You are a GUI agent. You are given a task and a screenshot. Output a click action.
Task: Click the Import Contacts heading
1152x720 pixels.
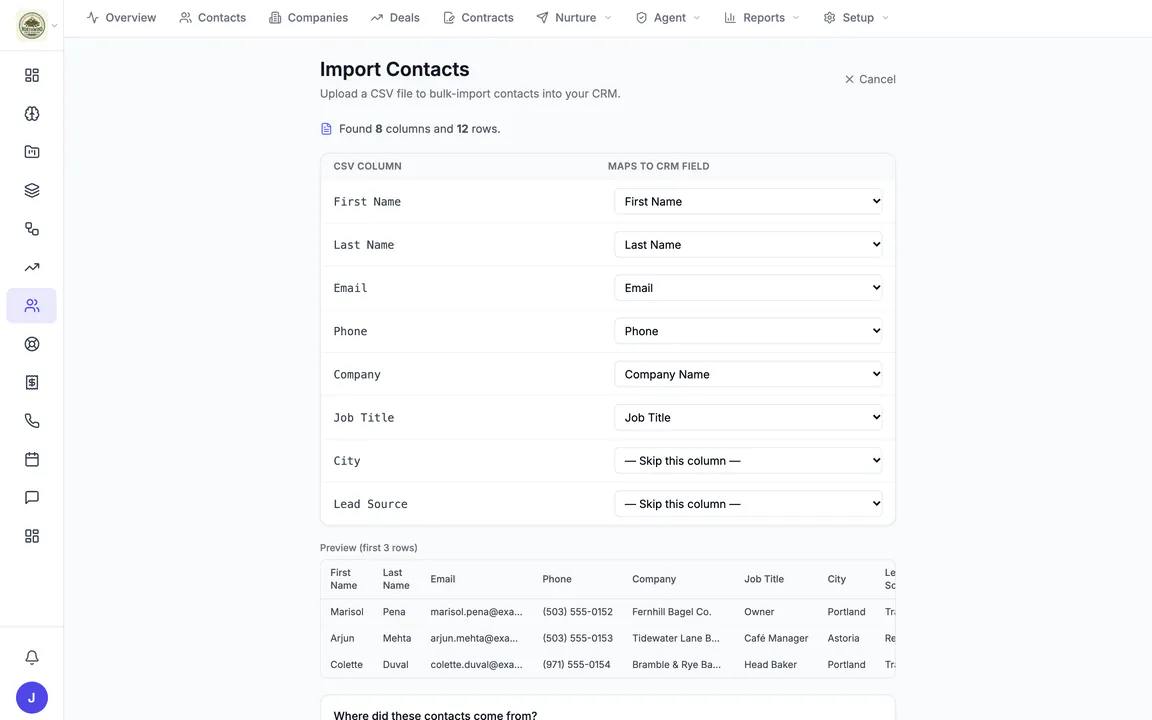coord(395,69)
